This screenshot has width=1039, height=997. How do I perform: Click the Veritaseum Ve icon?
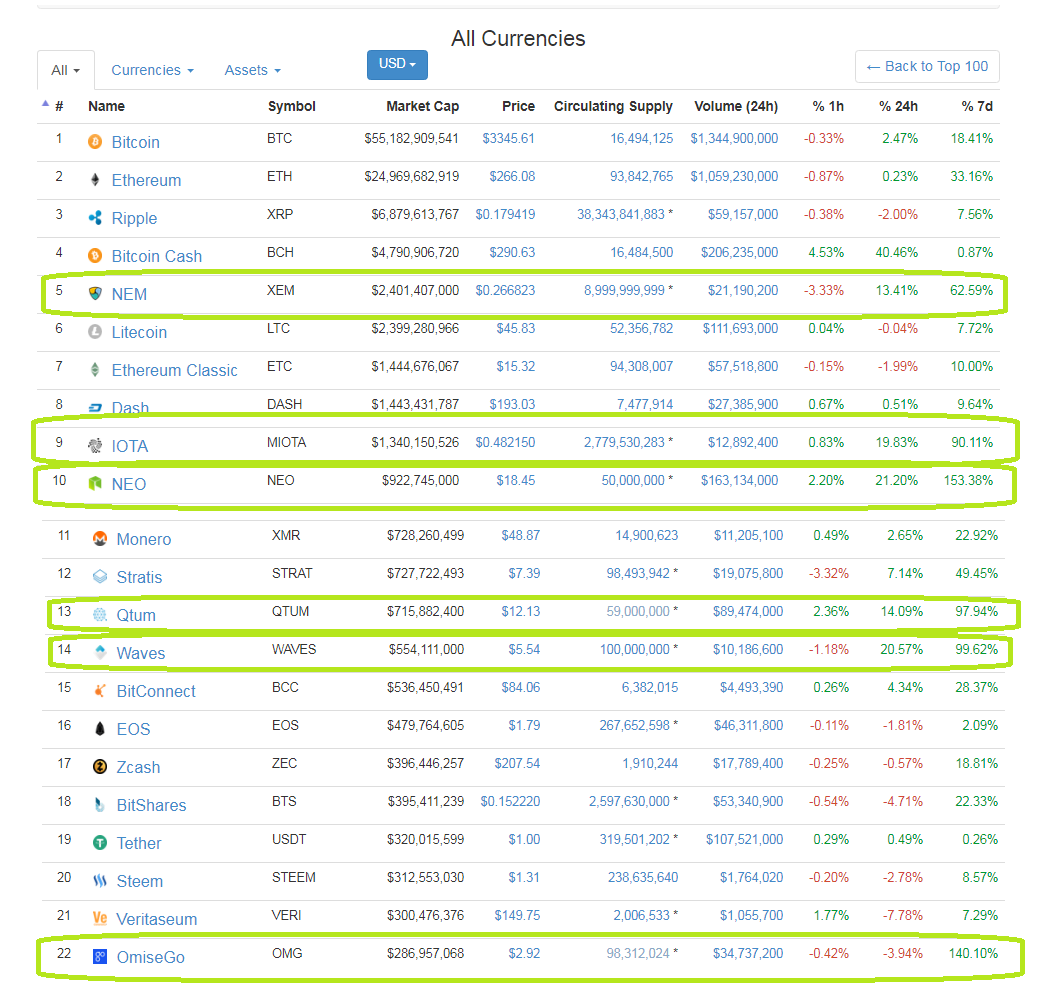[100, 918]
